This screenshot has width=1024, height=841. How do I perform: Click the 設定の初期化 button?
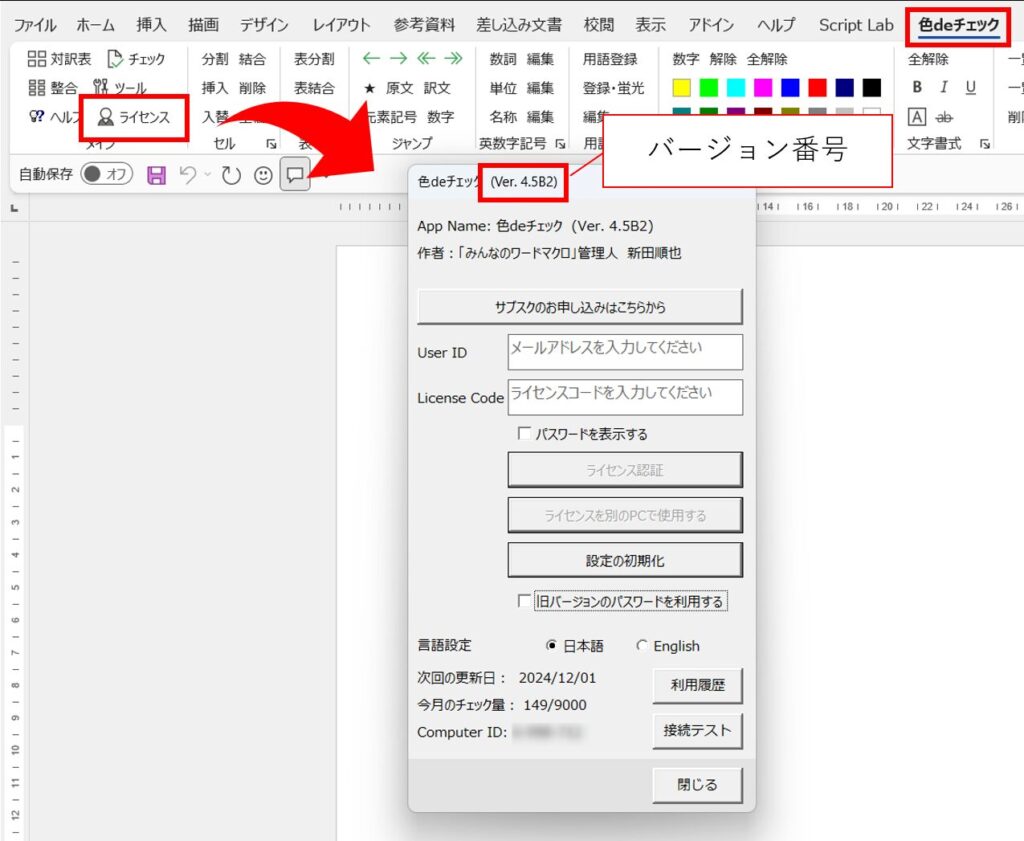(x=625, y=561)
